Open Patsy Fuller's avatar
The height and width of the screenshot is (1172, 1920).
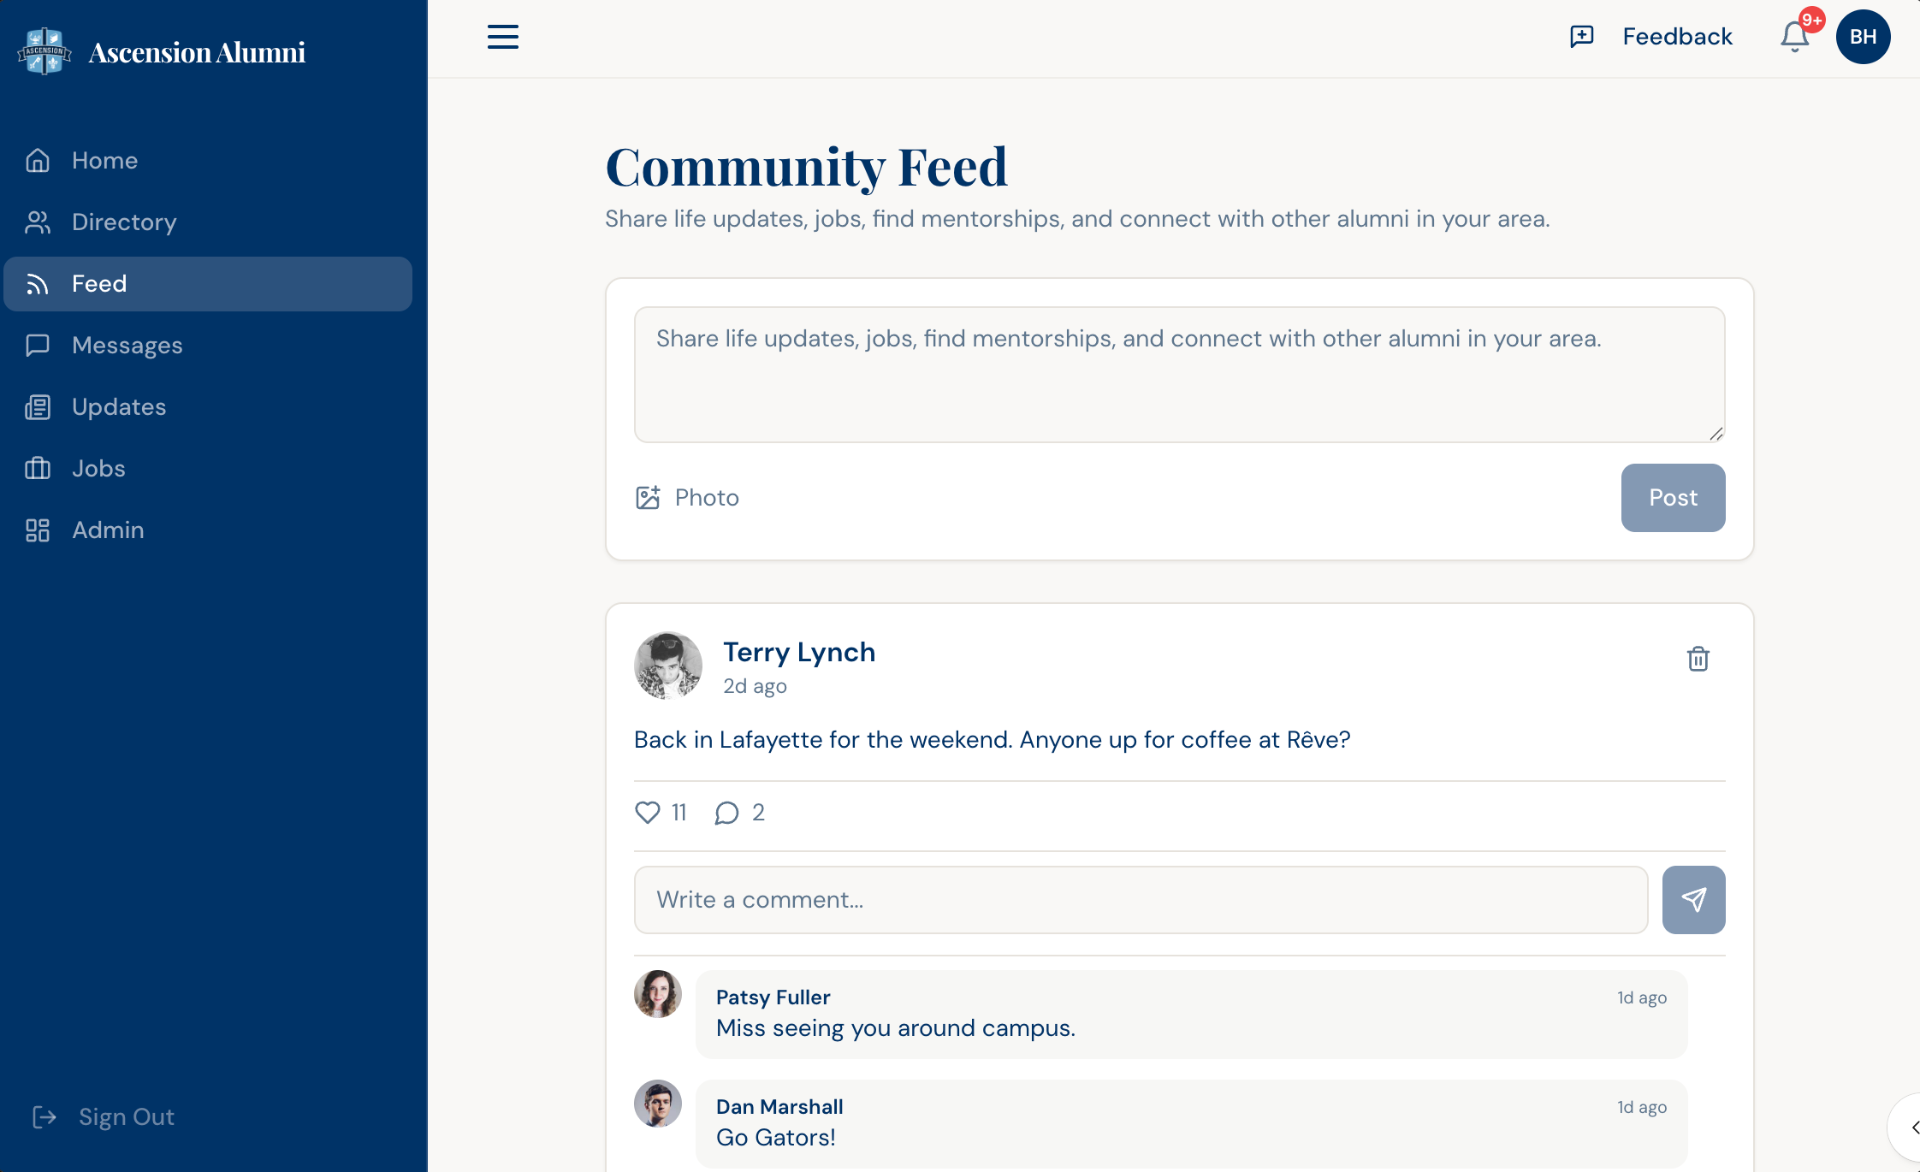(657, 994)
